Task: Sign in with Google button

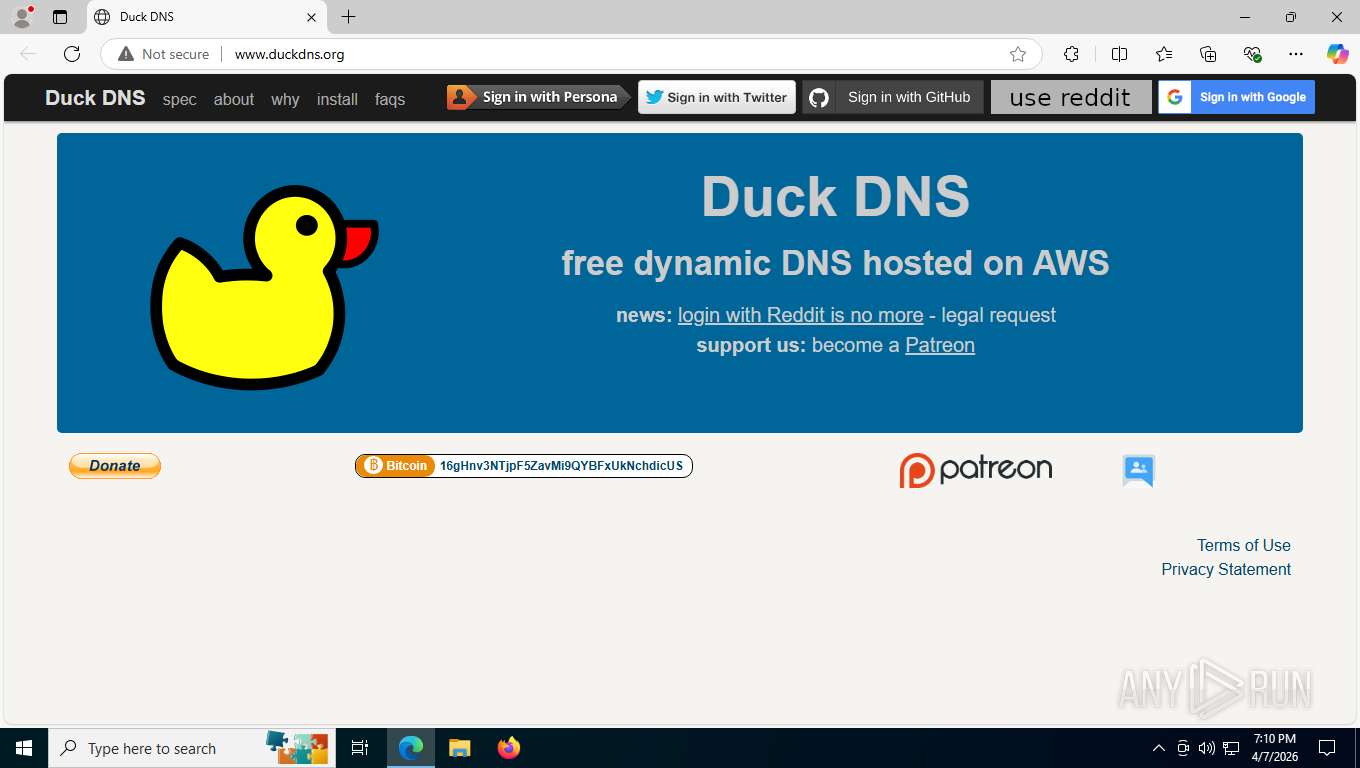Action: (1236, 97)
